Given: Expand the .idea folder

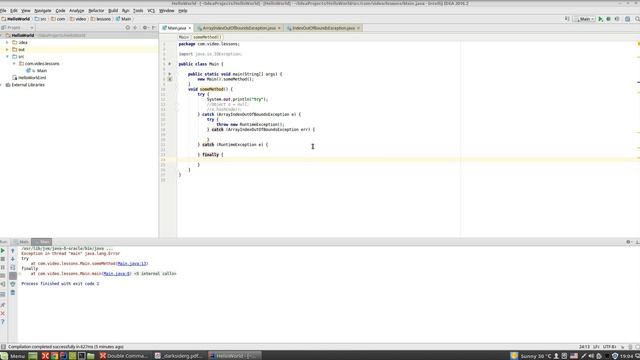Looking at the screenshot, I should (7, 42).
